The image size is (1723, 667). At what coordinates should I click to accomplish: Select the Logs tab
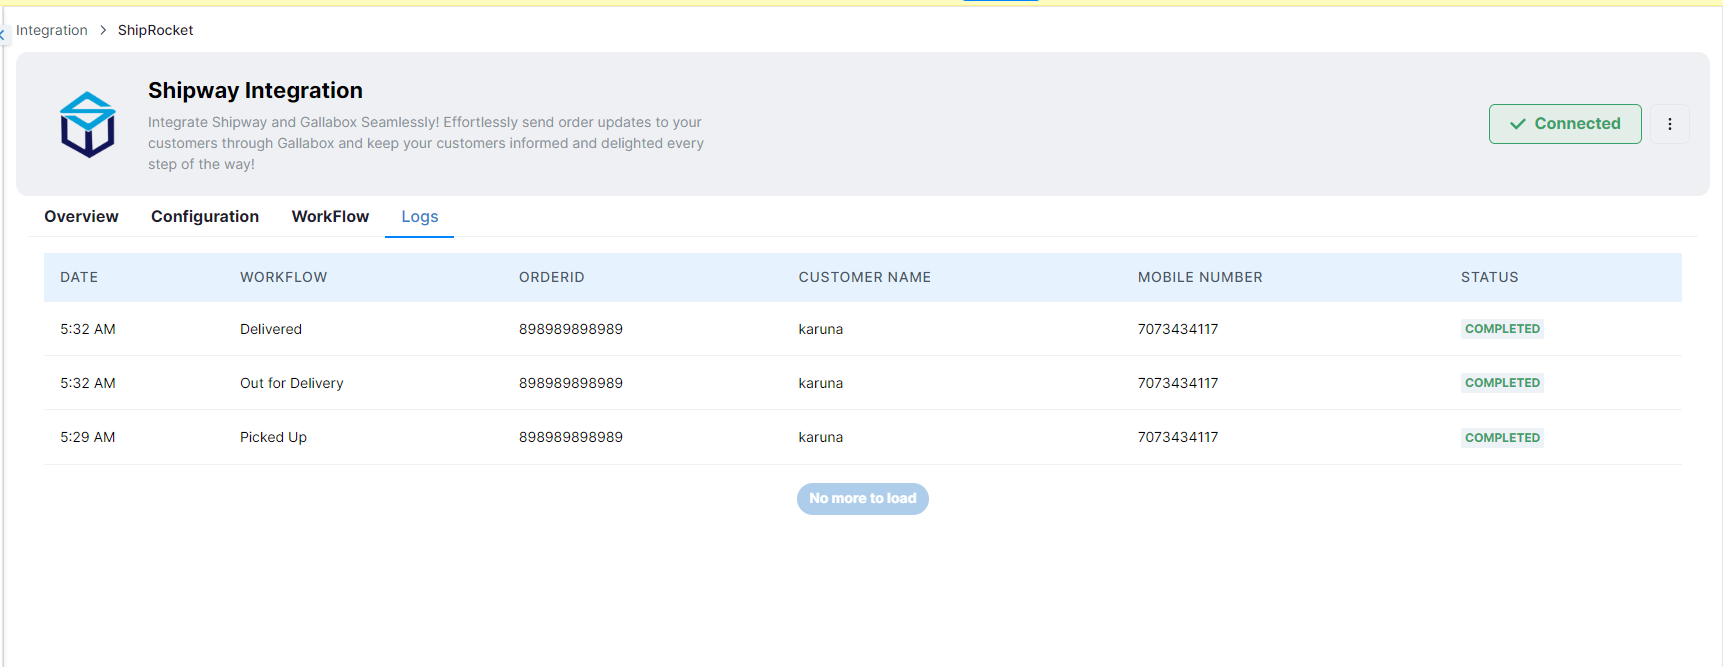[420, 216]
